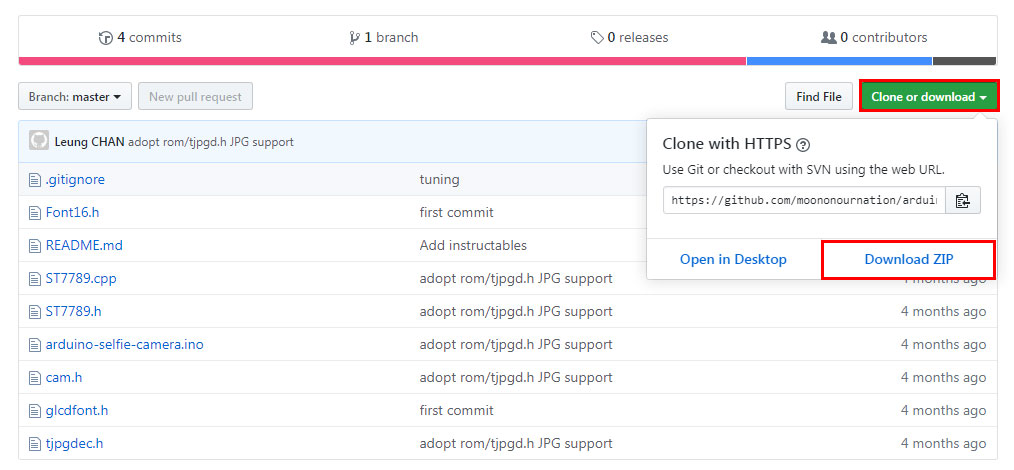The height and width of the screenshot is (470, 1014).
Task: Open the Branch: master dropdown
Action: coord(75,97)
